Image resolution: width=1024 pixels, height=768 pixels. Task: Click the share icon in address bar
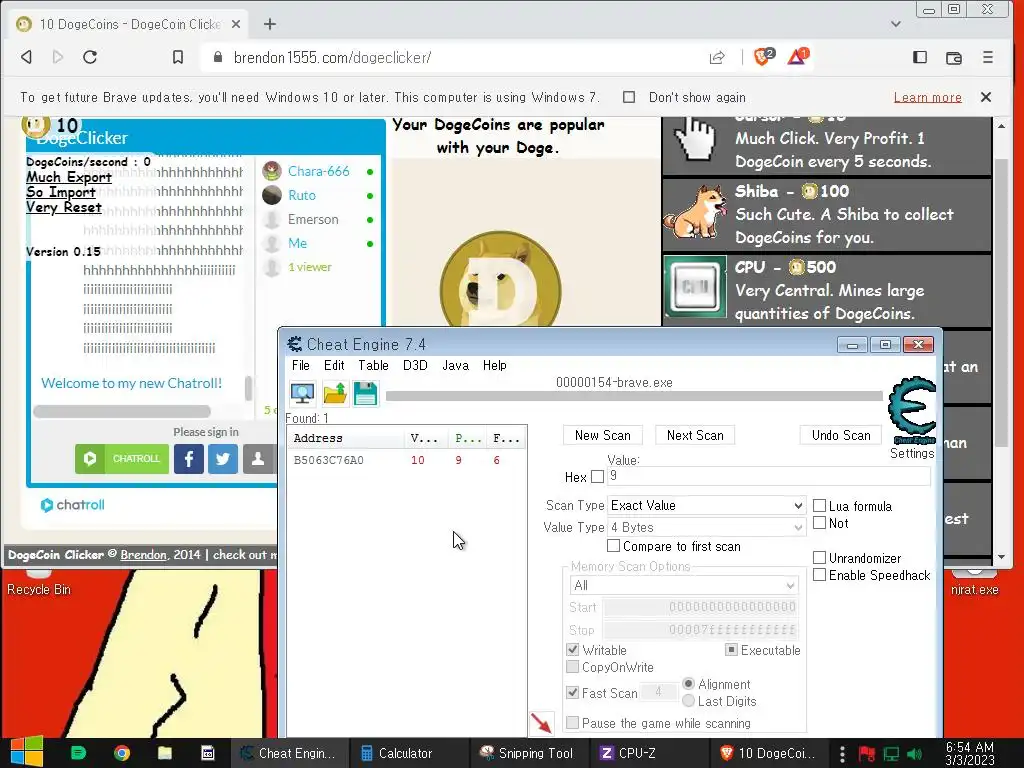[717, 57]
